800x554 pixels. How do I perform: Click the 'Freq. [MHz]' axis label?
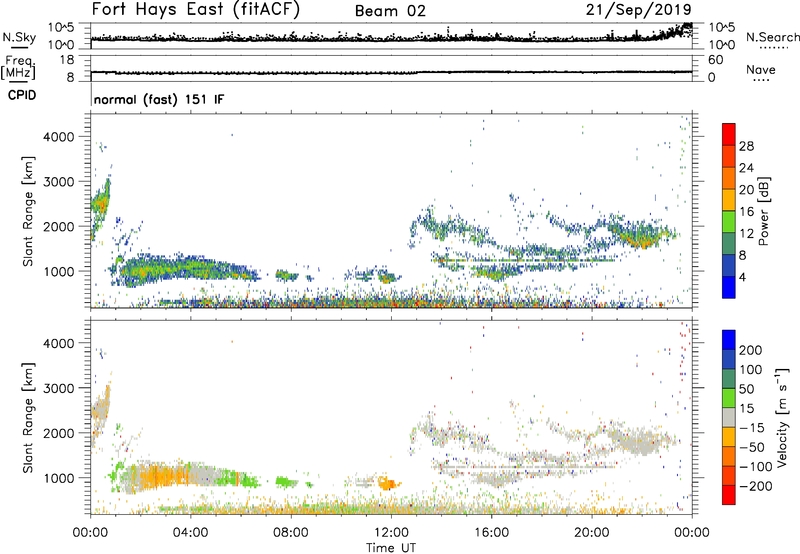(19, 68)
